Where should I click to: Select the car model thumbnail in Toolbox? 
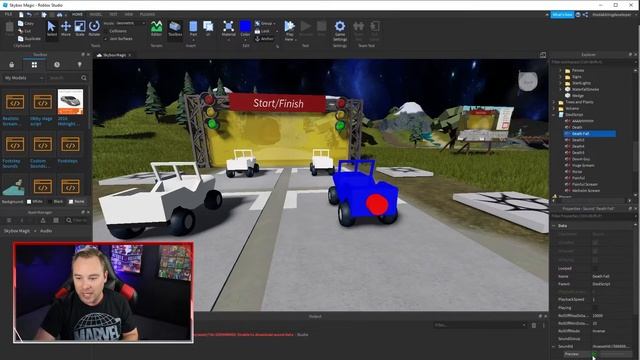tap(70, 102)
